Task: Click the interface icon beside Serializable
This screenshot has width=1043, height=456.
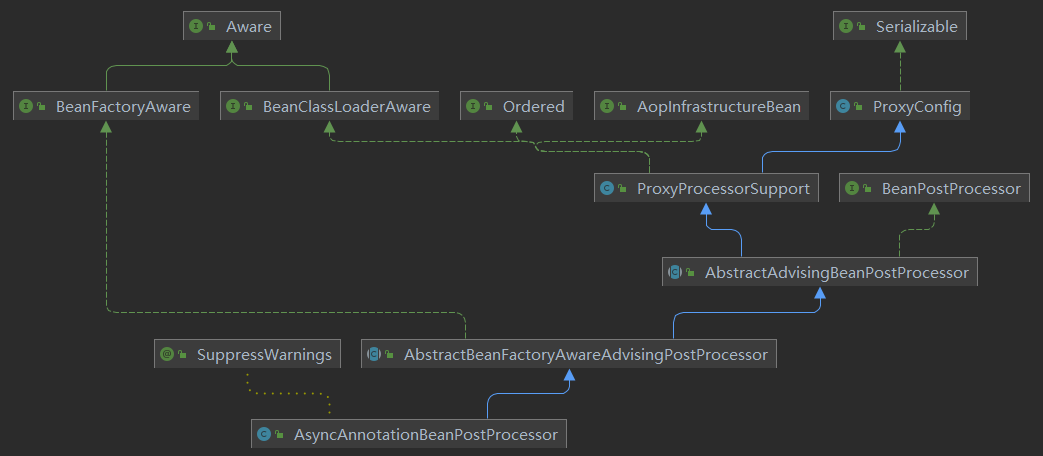Action: click(847, 27)
